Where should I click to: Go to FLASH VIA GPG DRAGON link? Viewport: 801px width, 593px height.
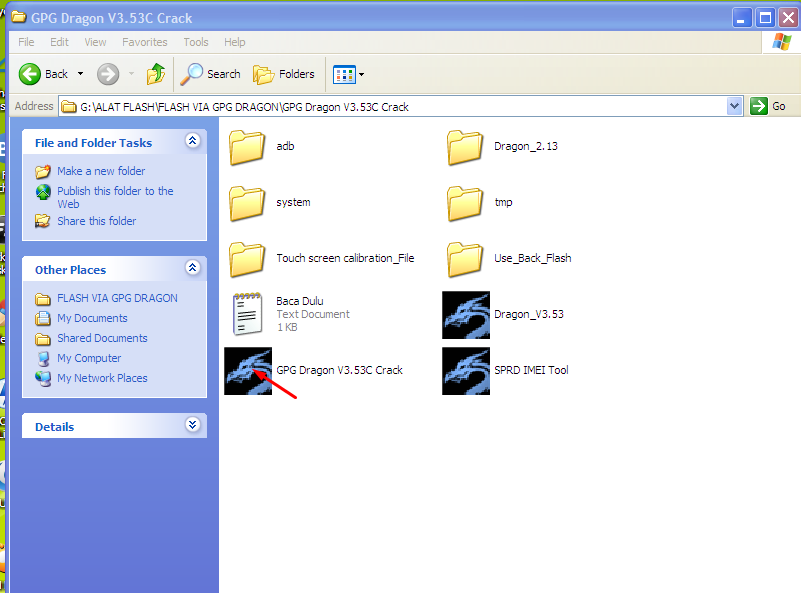(x=117, y=298)
